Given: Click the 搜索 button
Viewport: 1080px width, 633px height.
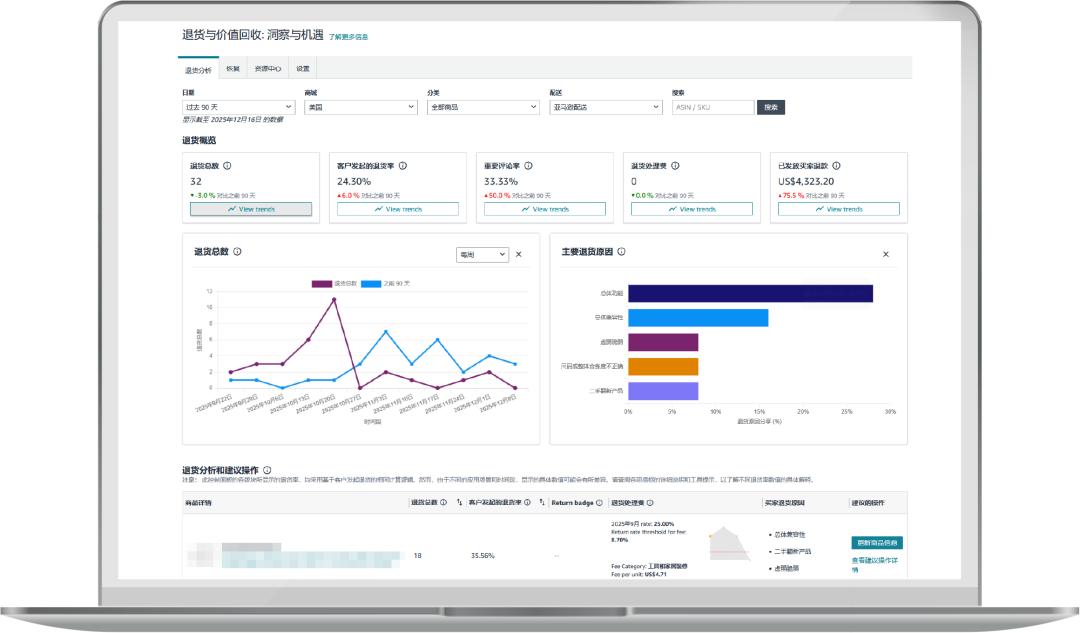Looking at the screenshot, I should (x=771, y=107).
